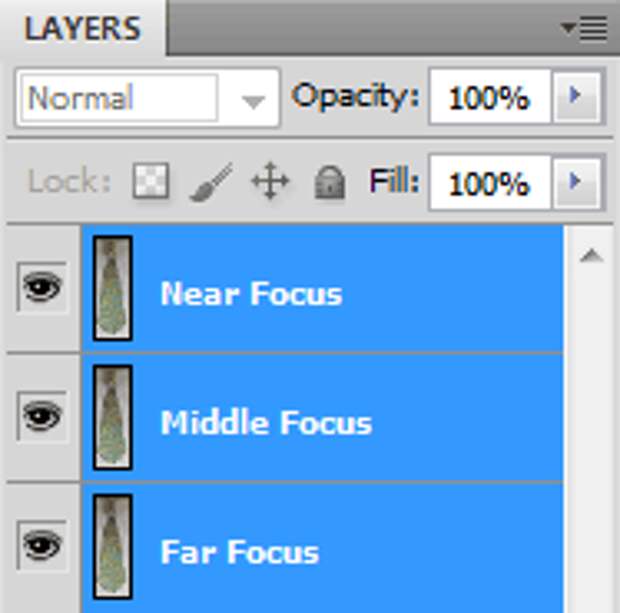Image resolution: width=620 pixels, height=613 pixels.
Task: Select the Far Focus layer name
Action: point(240,552)
